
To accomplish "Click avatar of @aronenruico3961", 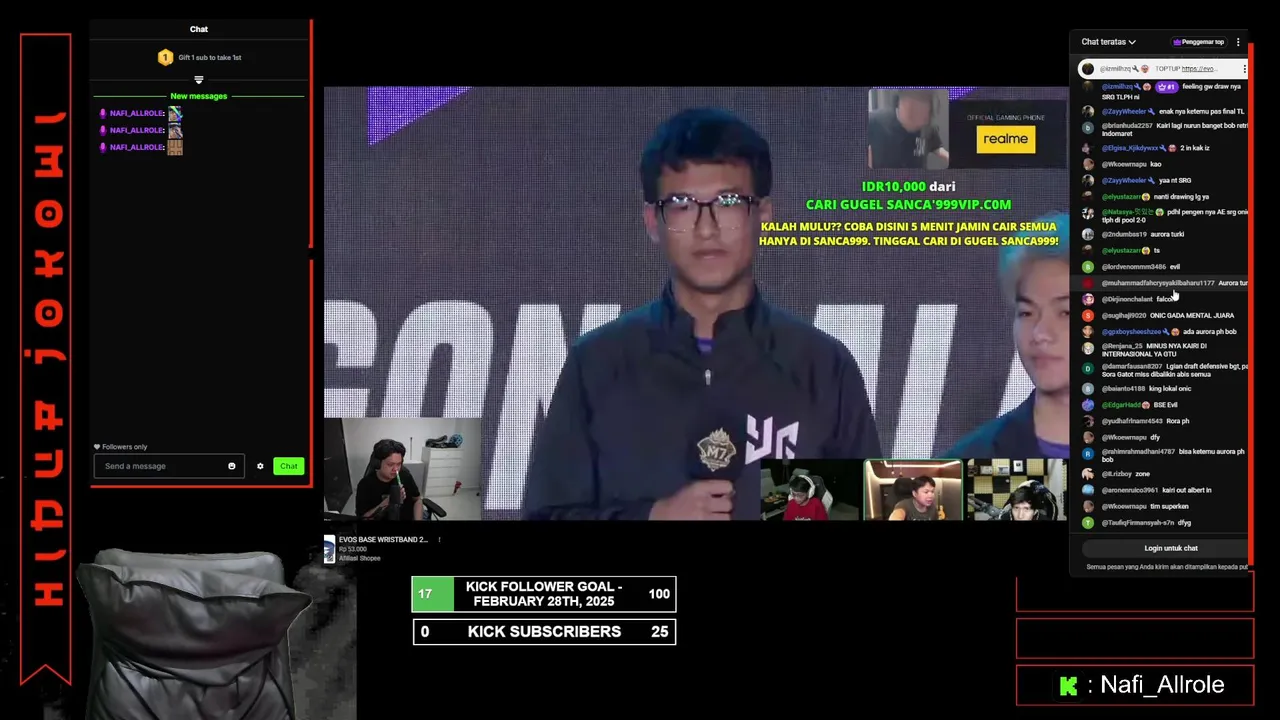I will (1088, 491).
